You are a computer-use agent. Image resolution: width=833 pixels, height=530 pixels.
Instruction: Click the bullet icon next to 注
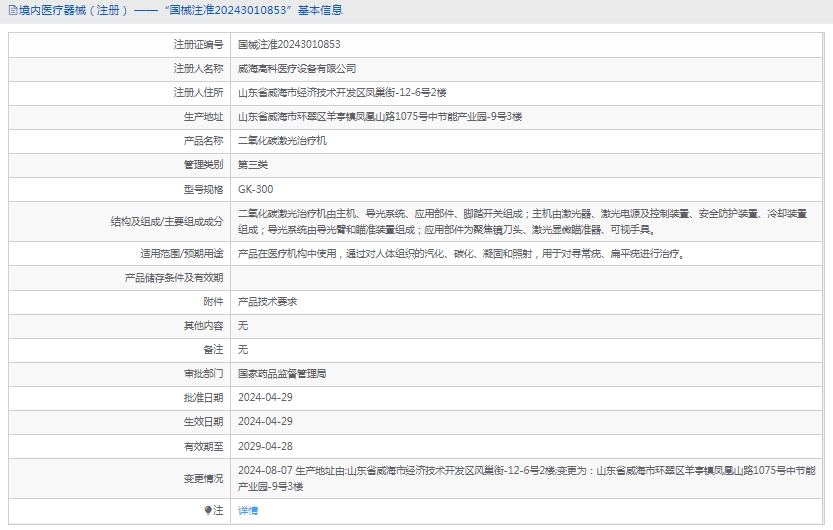click(208, 510)
